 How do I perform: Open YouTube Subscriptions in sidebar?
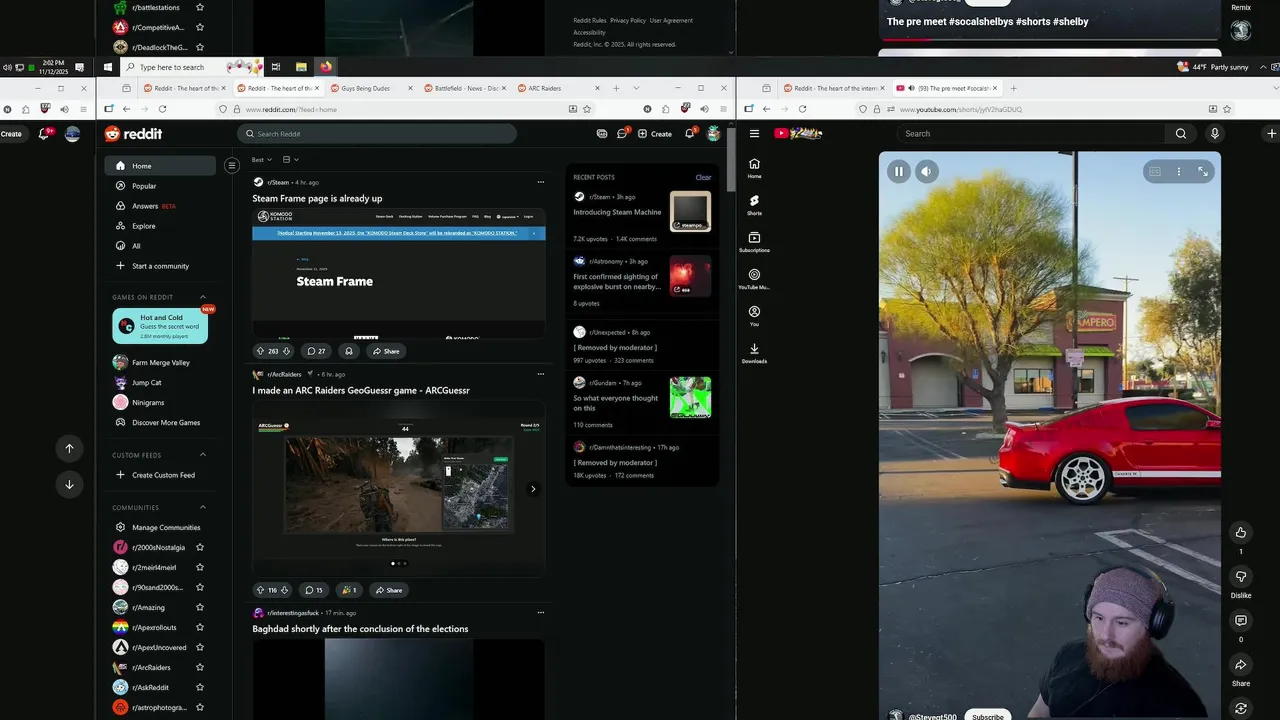coord(754,242)
